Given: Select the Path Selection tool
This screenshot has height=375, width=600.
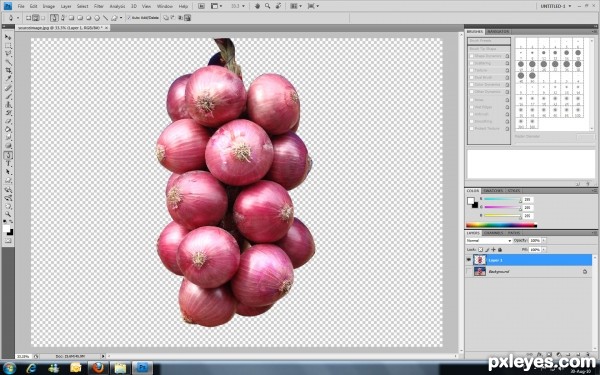Looking at the screenshot, I should pyautogui.click(x=8, y=172).
